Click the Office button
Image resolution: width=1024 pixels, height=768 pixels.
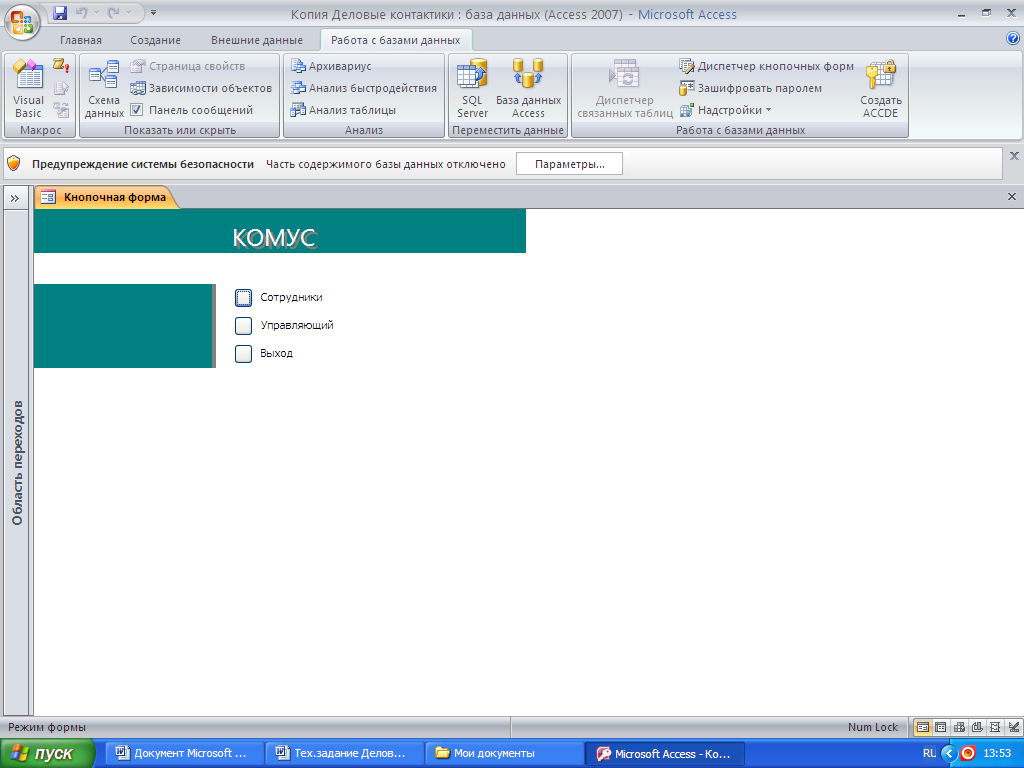22,22
